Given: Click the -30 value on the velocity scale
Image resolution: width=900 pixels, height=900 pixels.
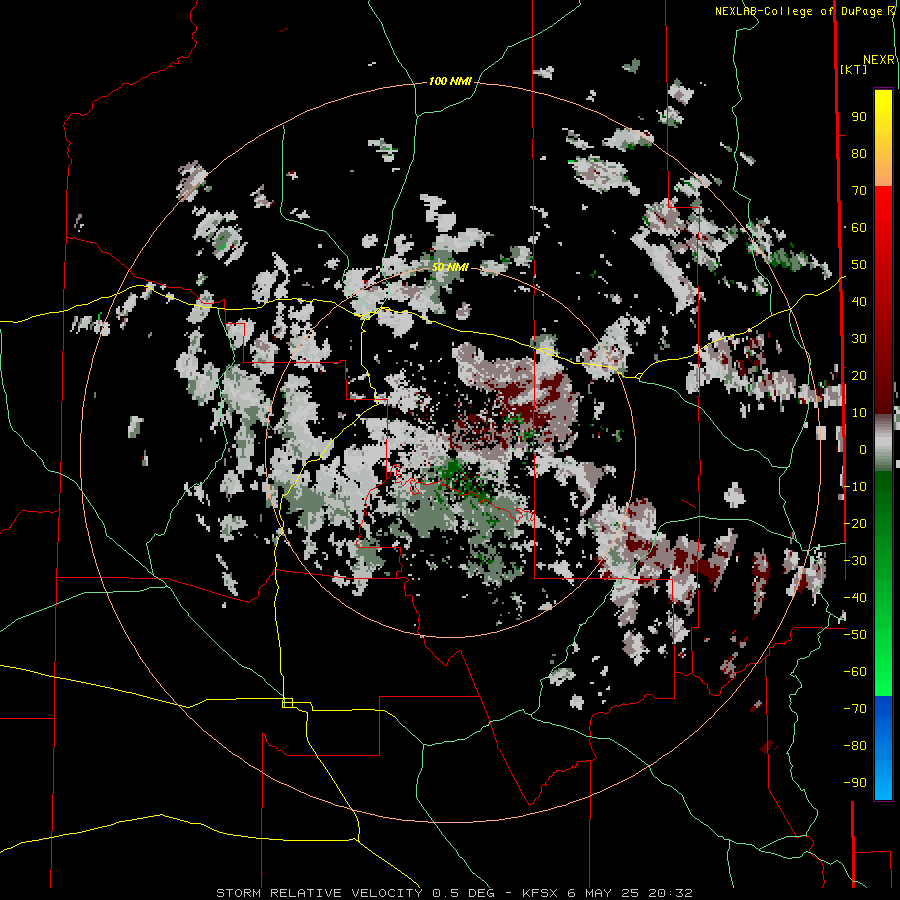Looking at the screenshot, I should [x=855, y=561].
